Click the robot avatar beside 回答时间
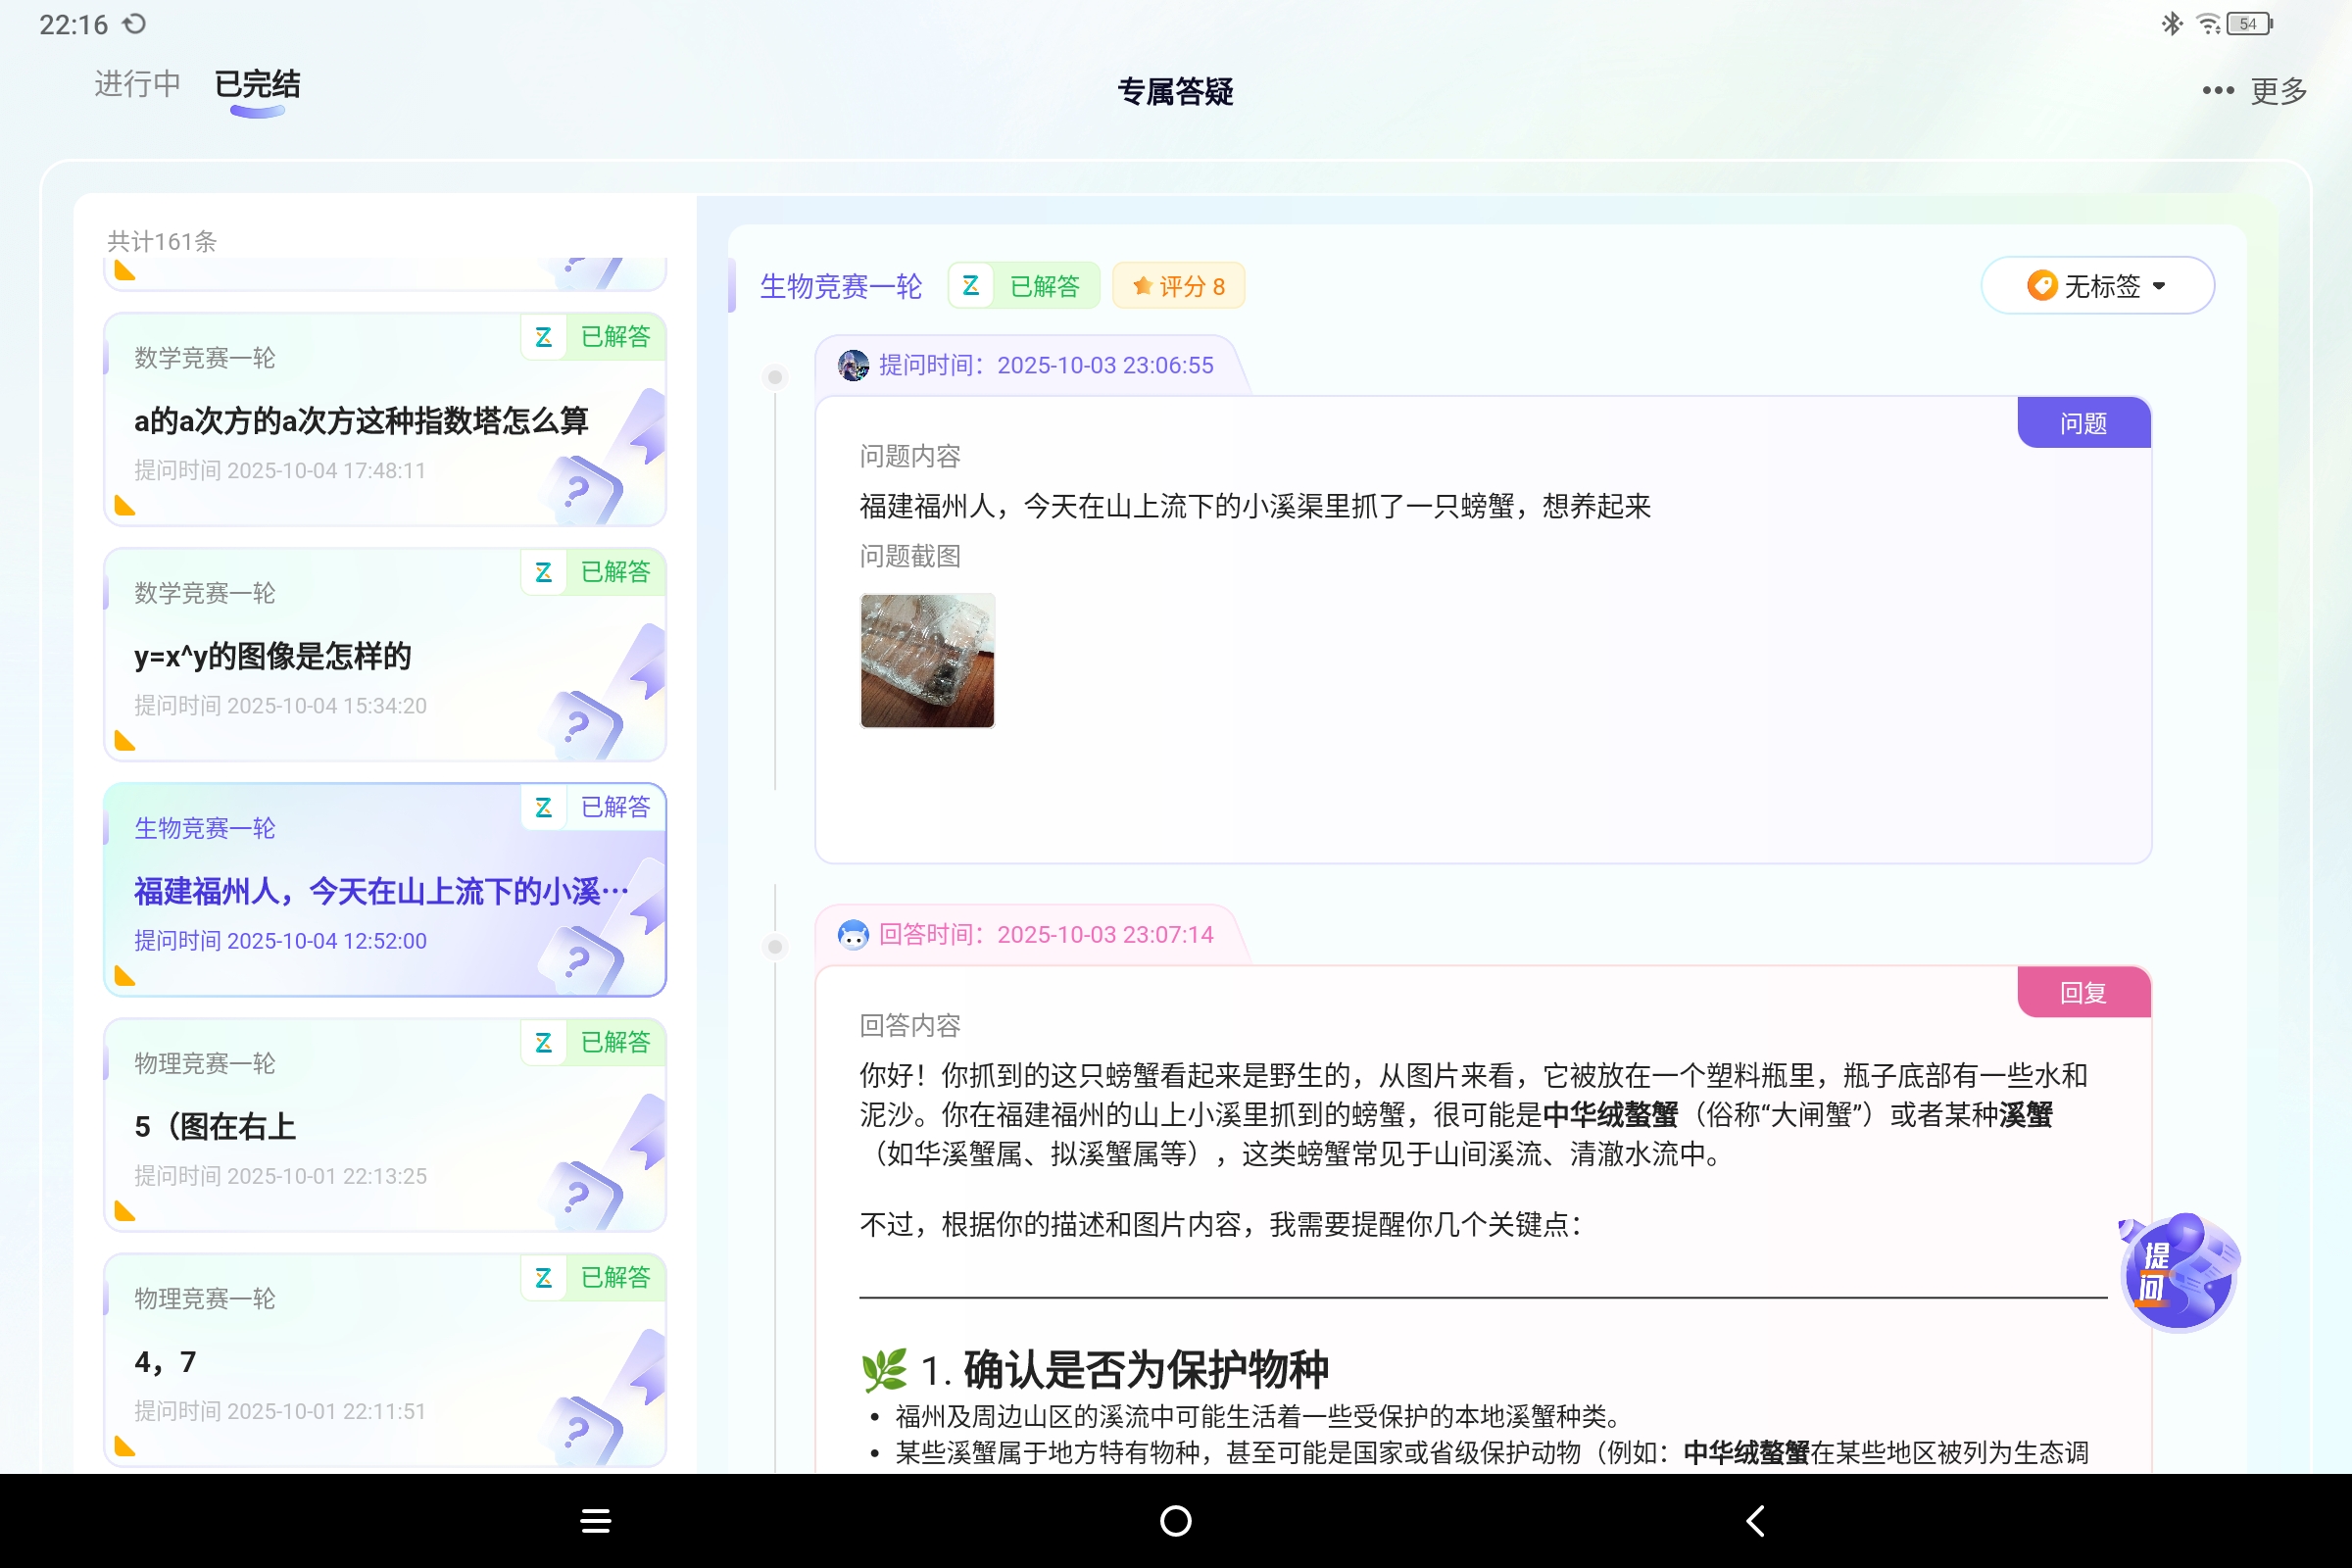The height and width of the screenshot is (1568, 2352). (x=853, y=934)
